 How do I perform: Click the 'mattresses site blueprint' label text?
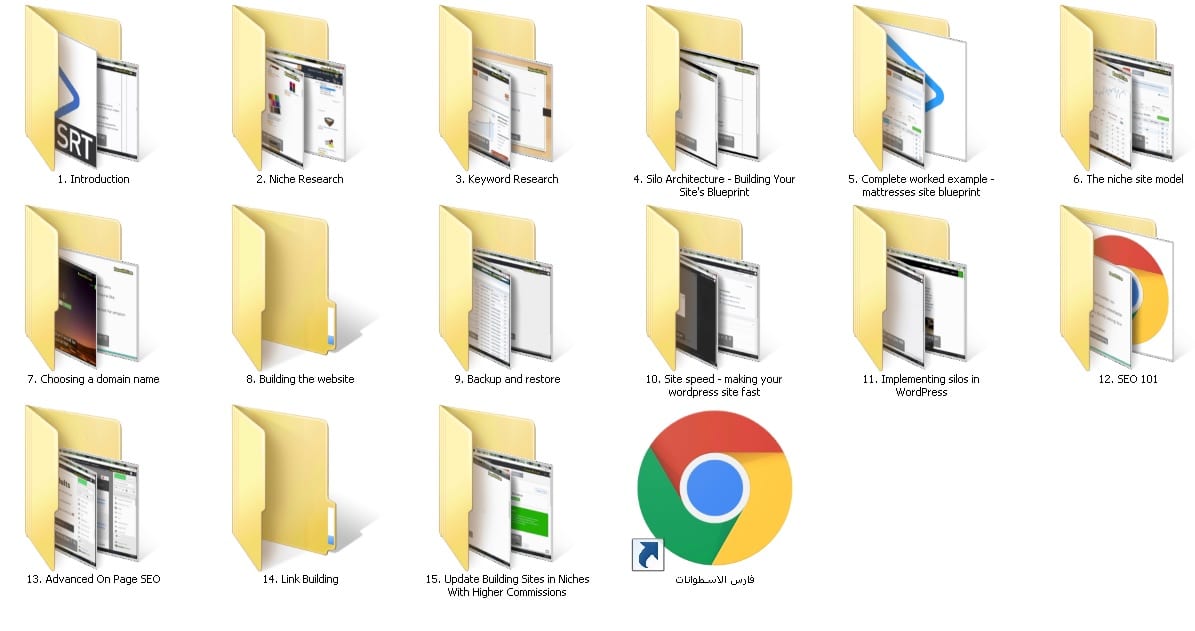point(921,192)
